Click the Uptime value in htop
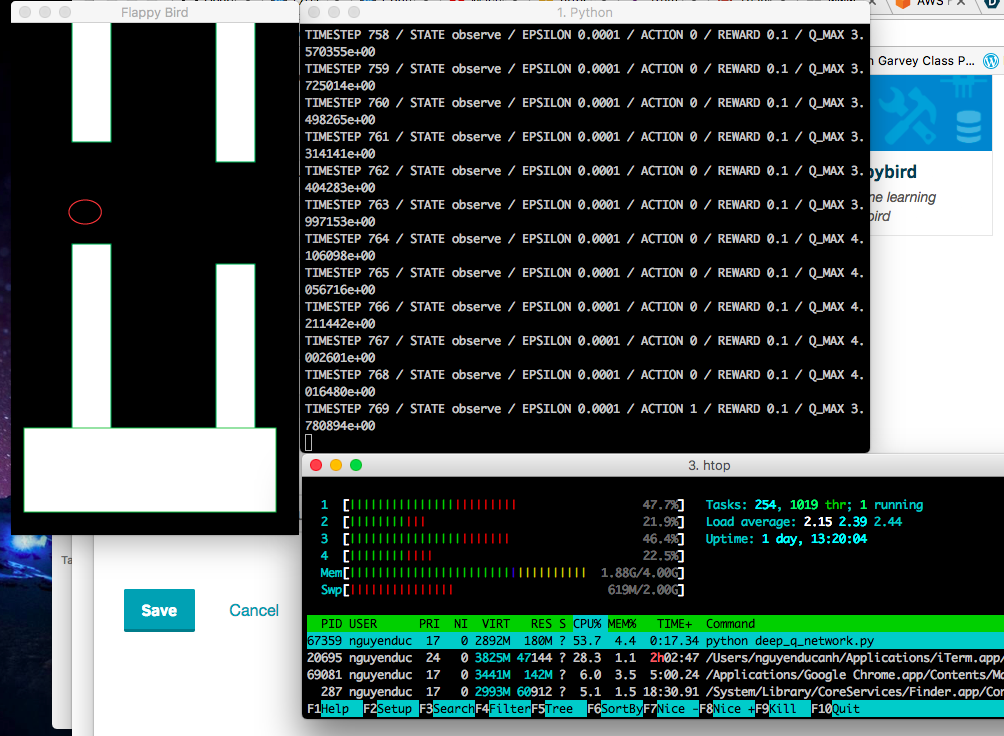 coord(814,539)
